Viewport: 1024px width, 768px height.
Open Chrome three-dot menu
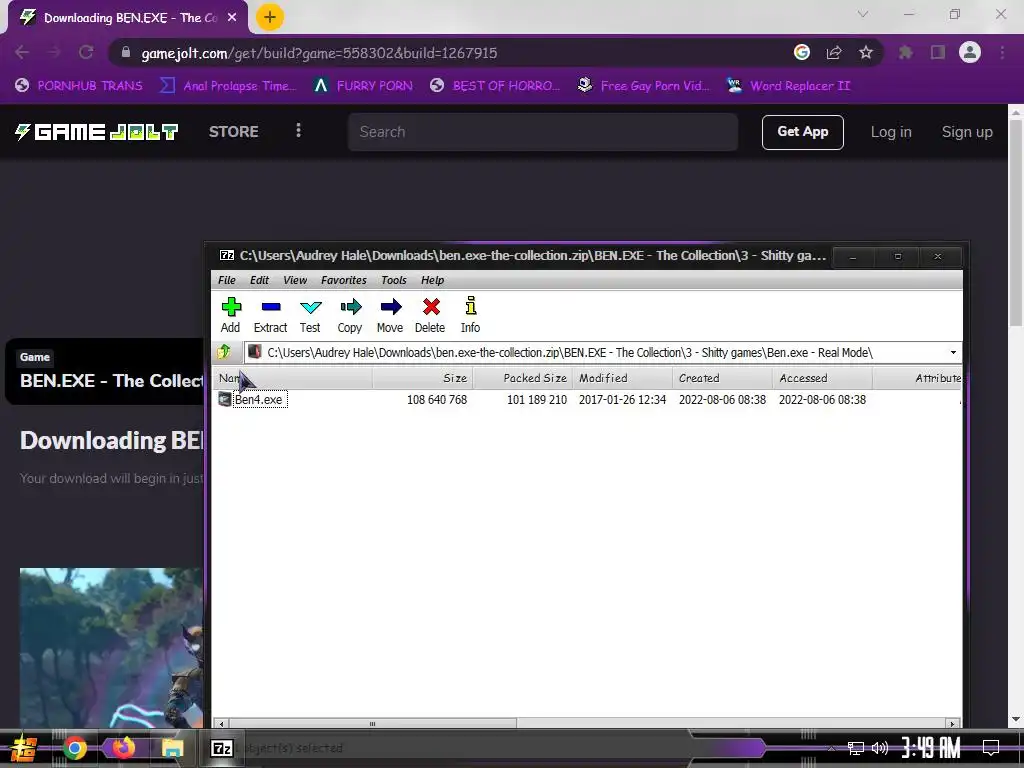1002,52
